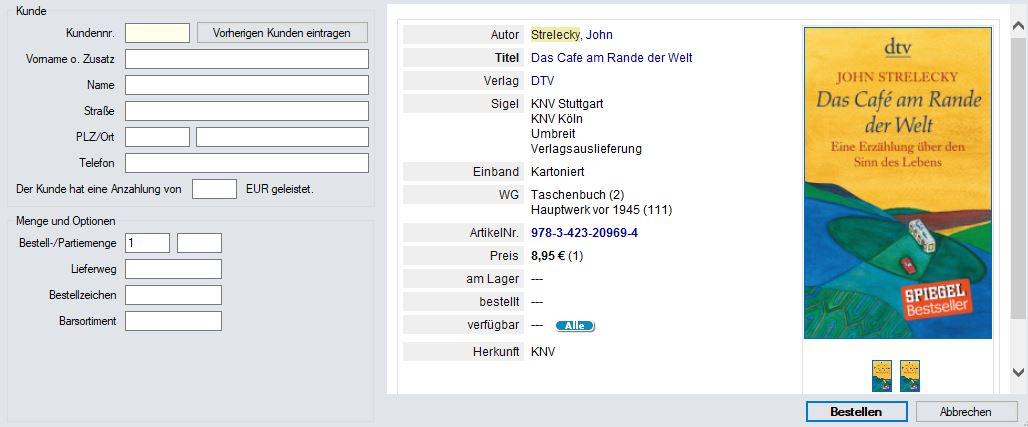Click into the Vorname o. Zusatz field
1028x427 pixels.
[246, 59]
